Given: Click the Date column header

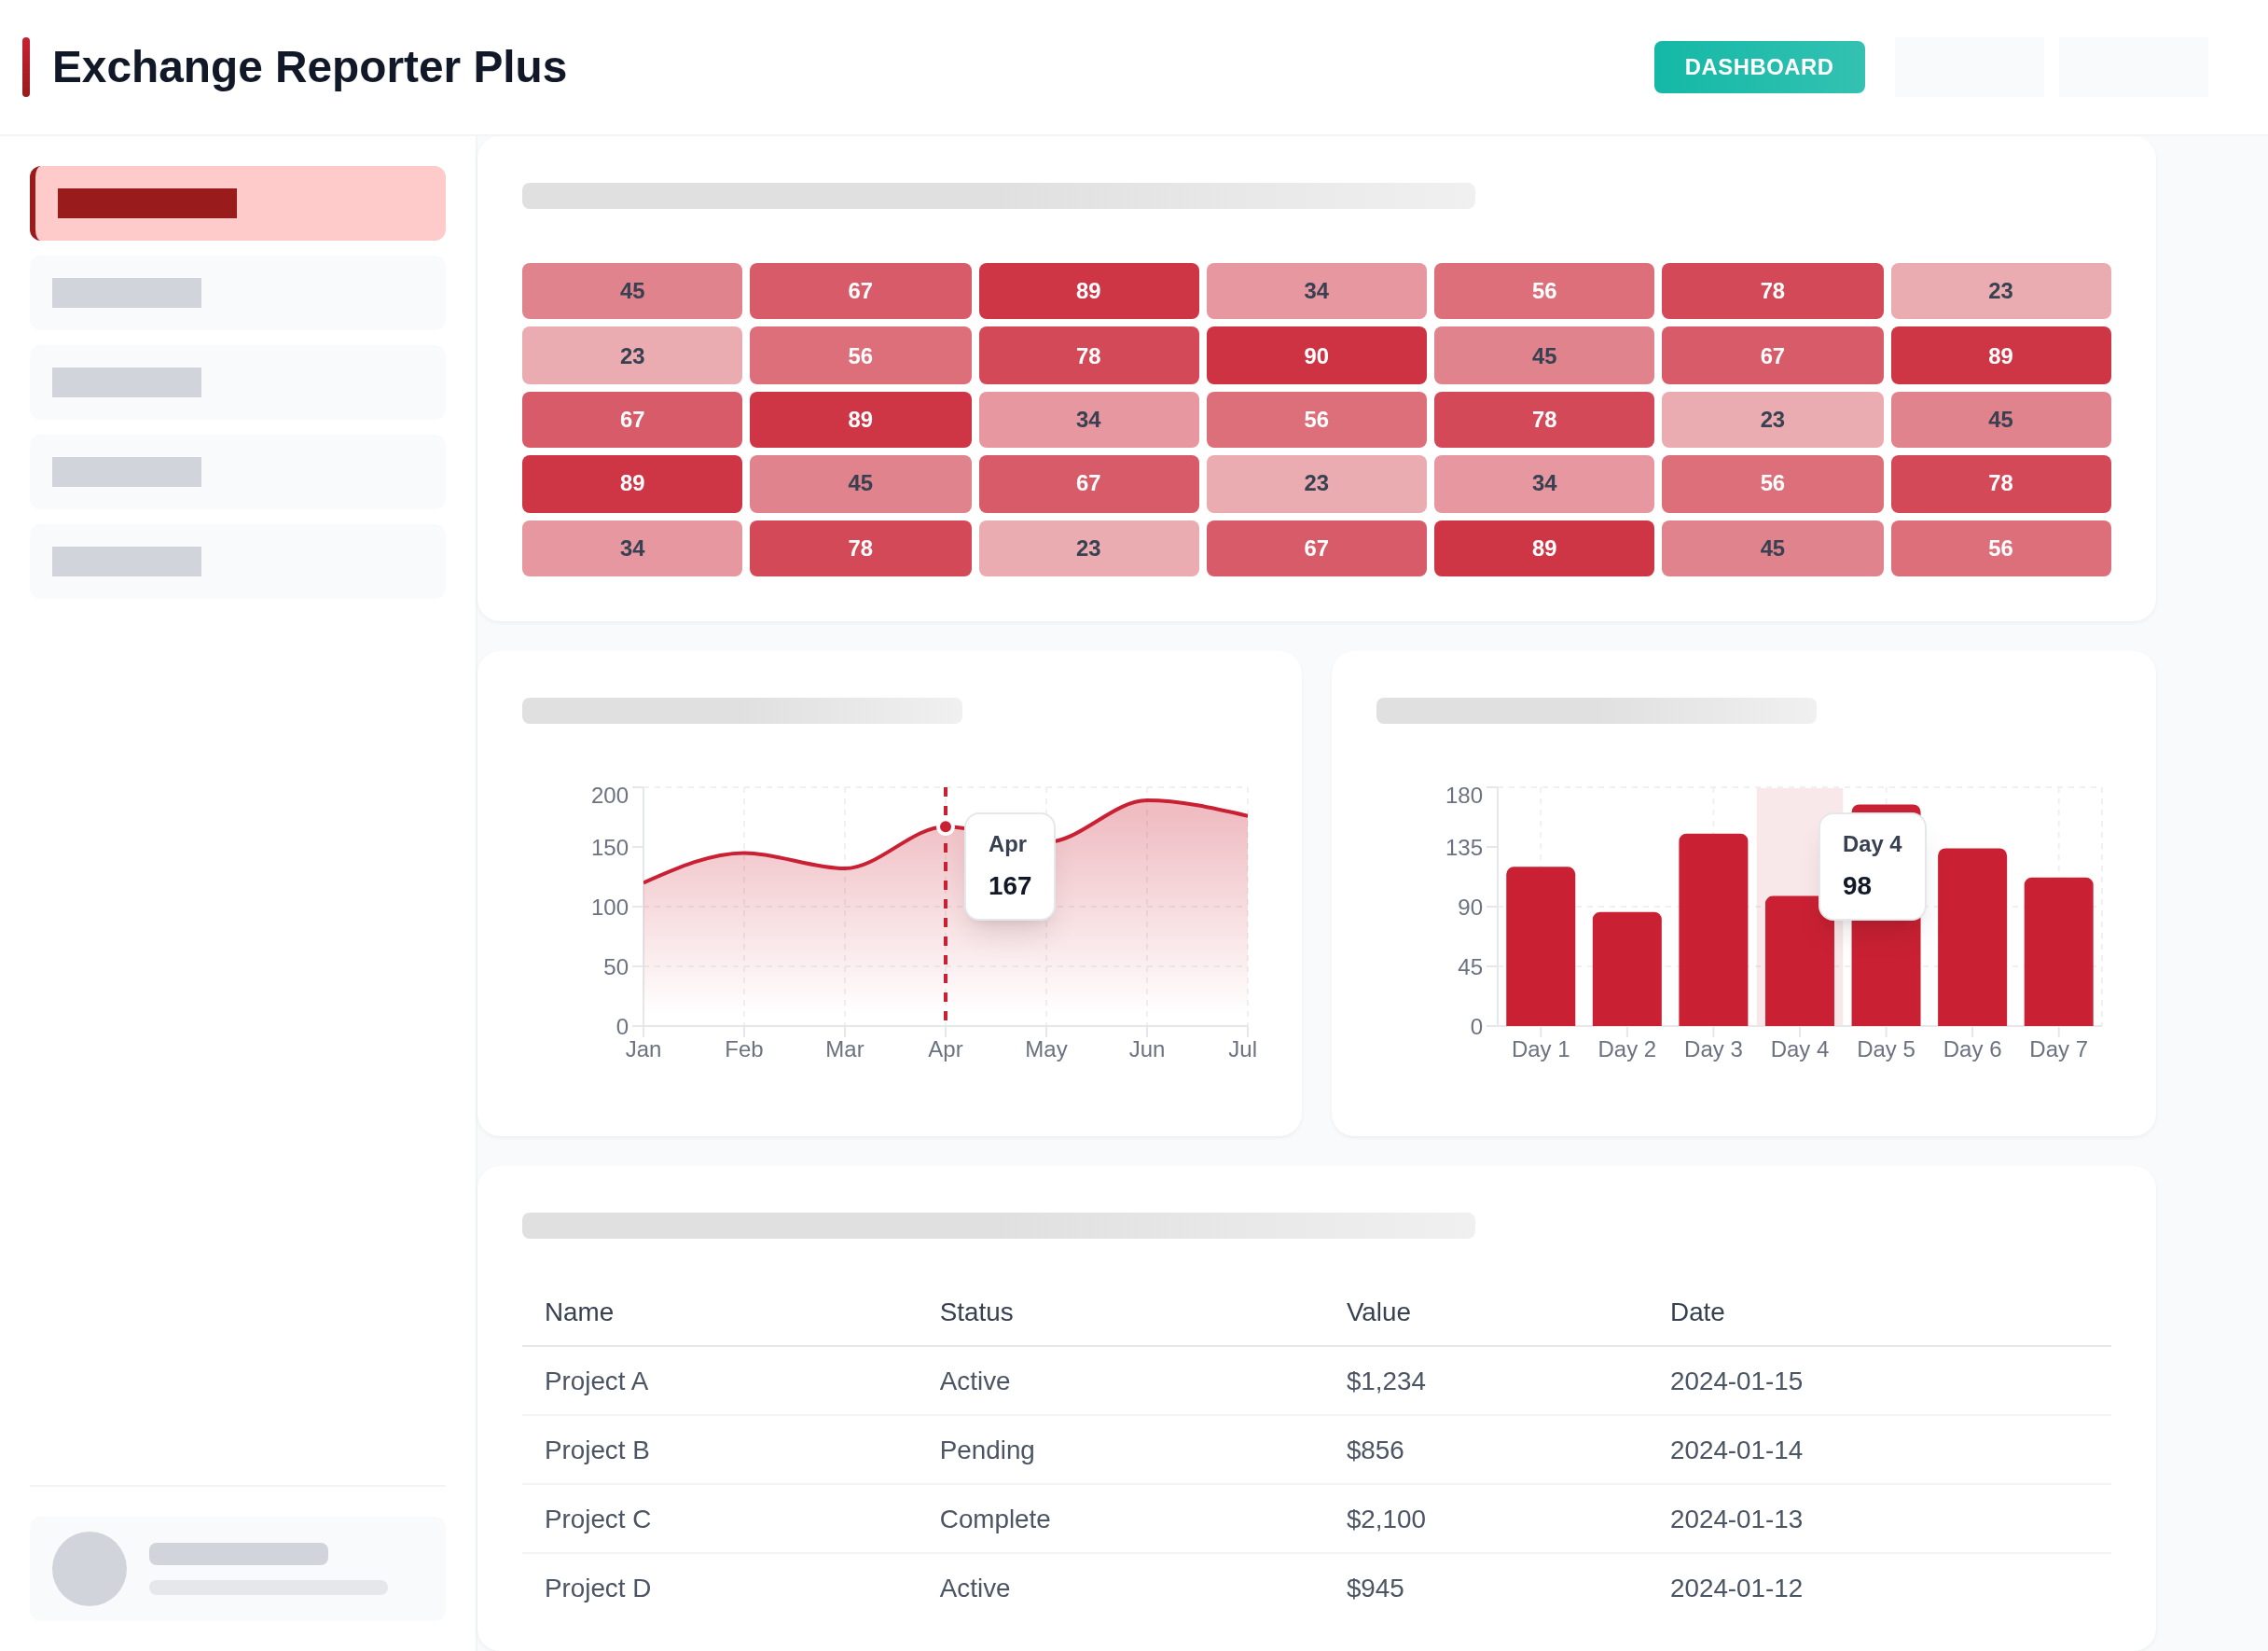Looking at the screenshot, I should (1696, 1312).
